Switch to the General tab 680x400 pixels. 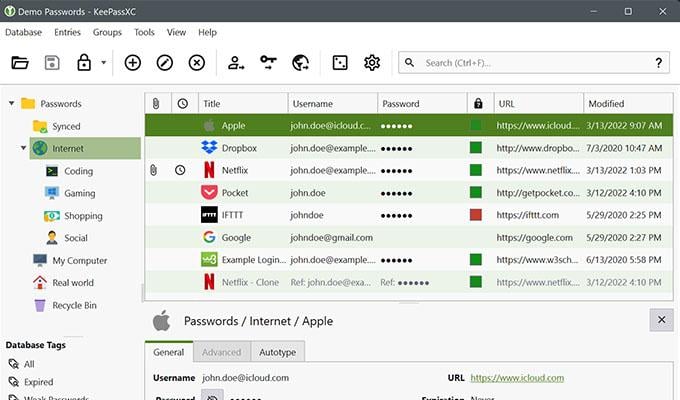pos(169,352)
